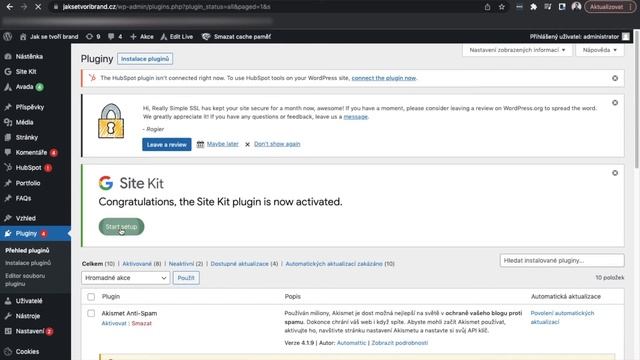Tick the select-all plugins checkbox
The height and width of the screenshot is (360, 640).
point(91,297)
